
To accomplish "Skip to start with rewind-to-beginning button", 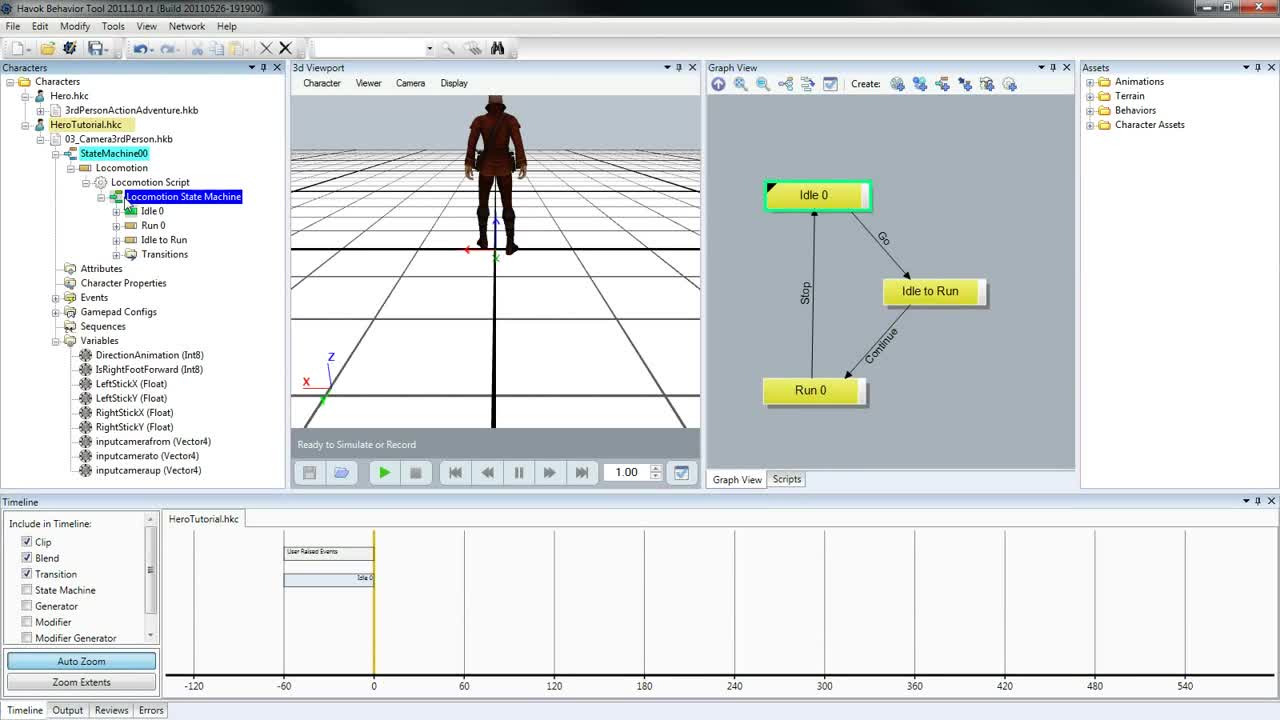I will (x=455, y=473).
